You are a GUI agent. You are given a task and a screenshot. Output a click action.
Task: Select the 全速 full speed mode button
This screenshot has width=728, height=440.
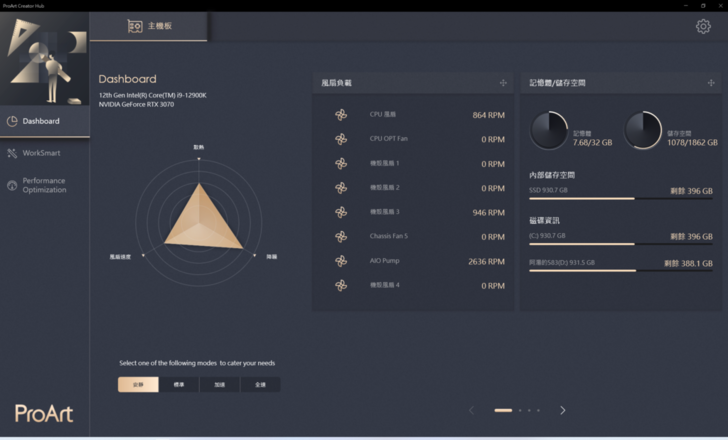tap(260, 384)
